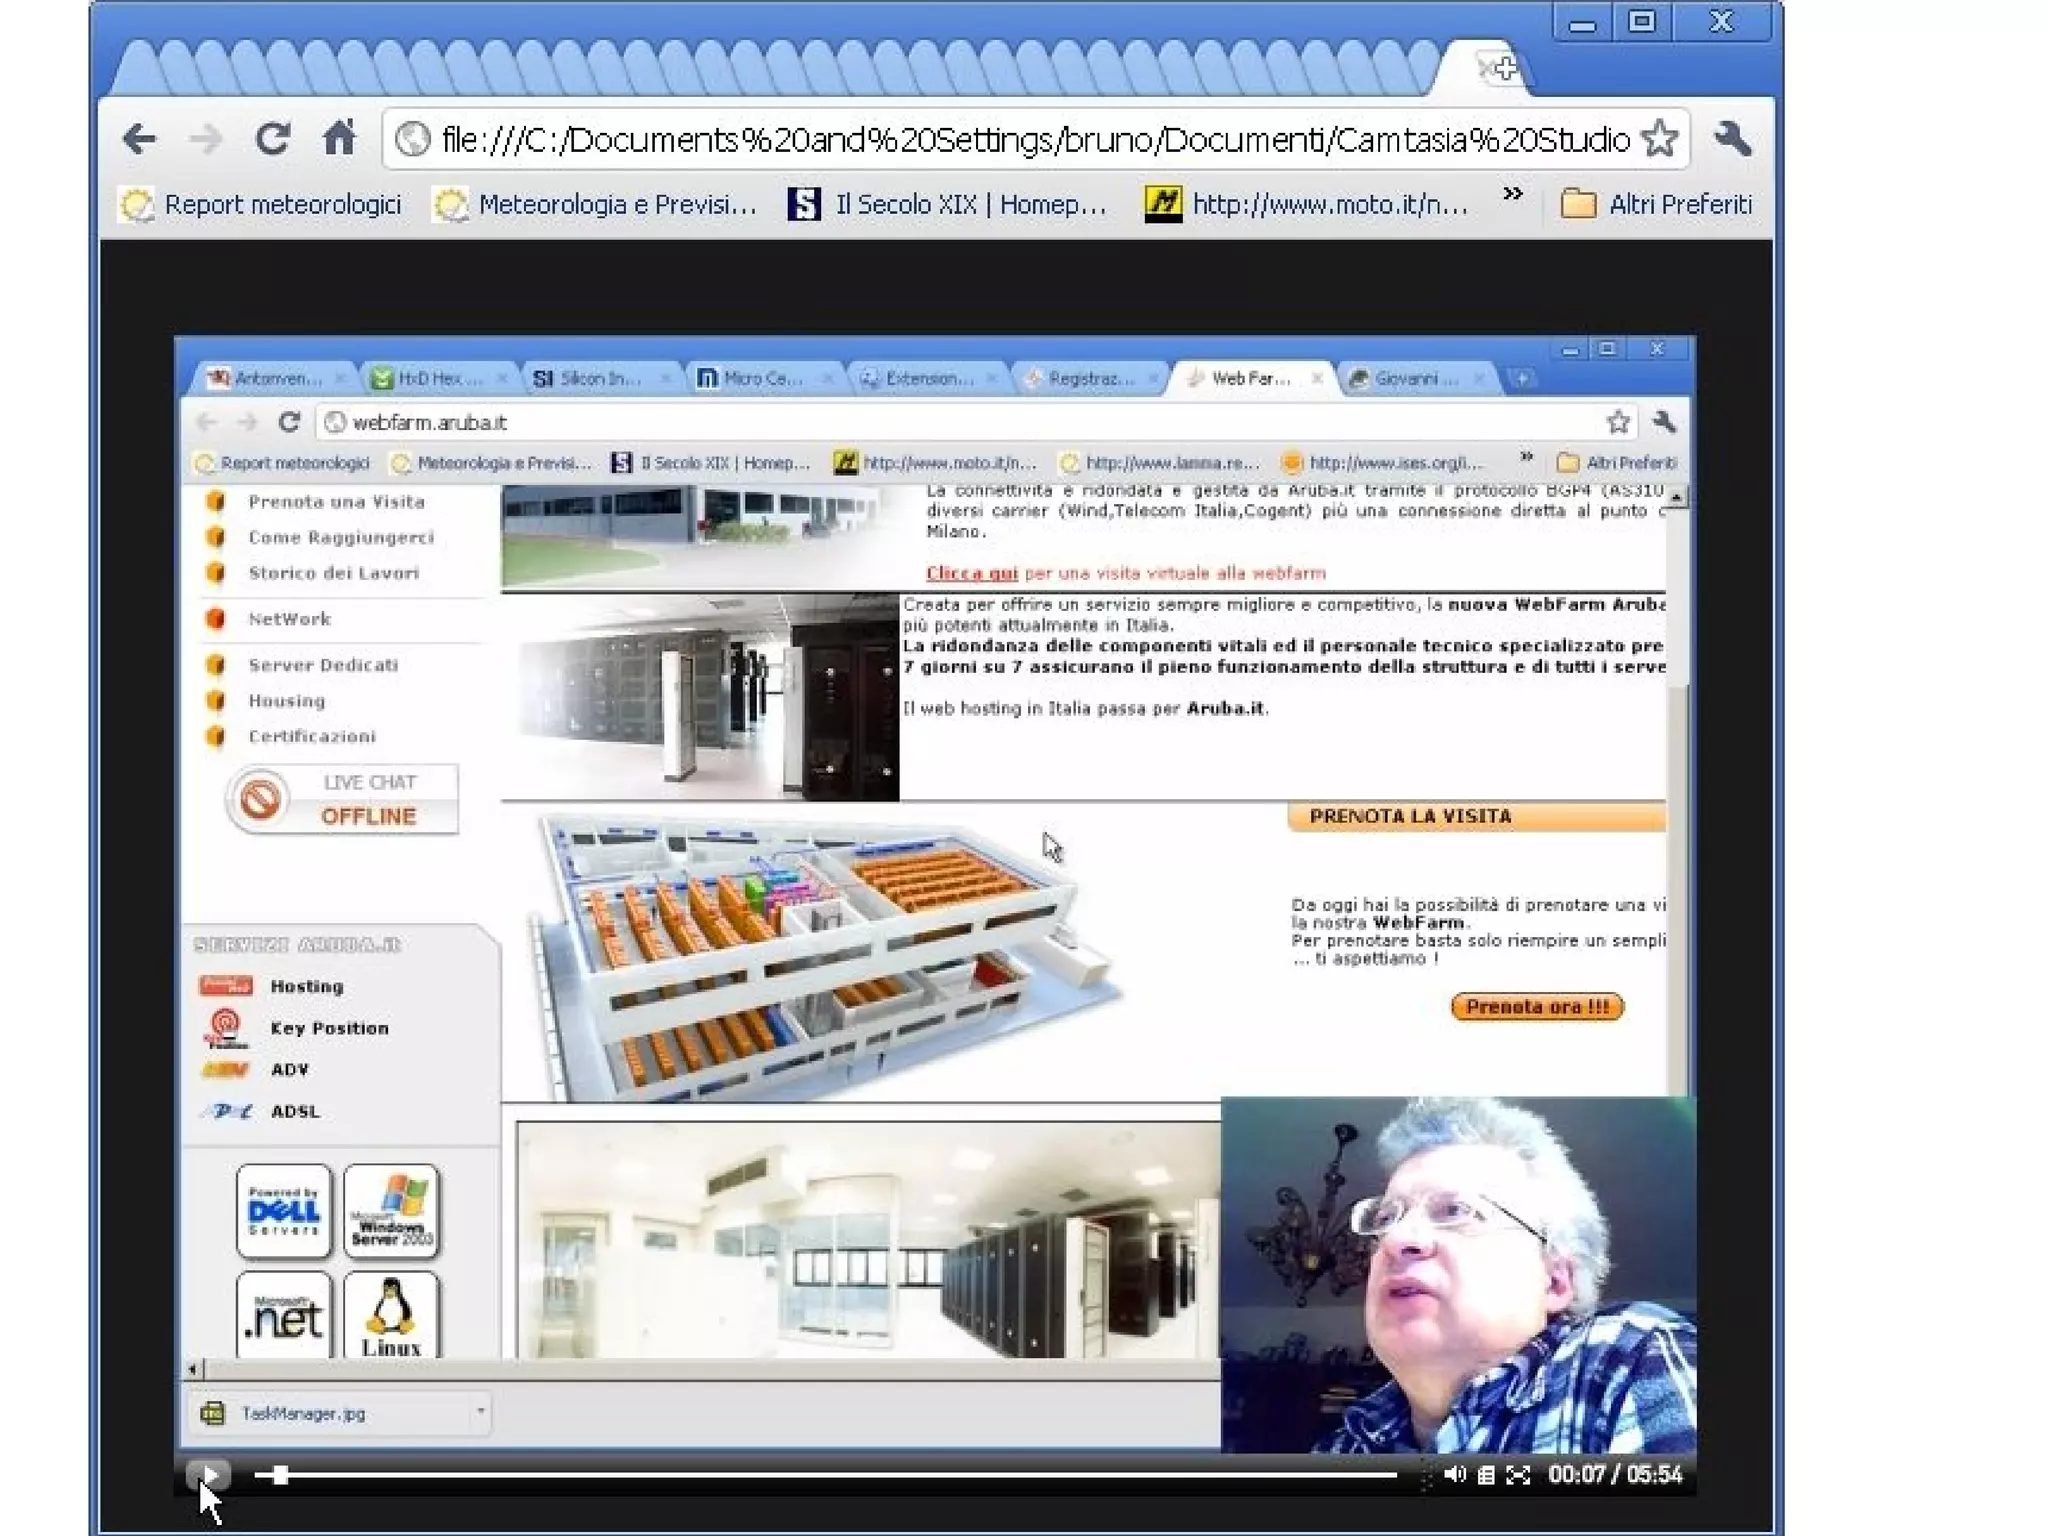This screenshot has height=1536, width=2048.
Task: Click the browser Forward arrow button
Action: [x=206, y=139]
